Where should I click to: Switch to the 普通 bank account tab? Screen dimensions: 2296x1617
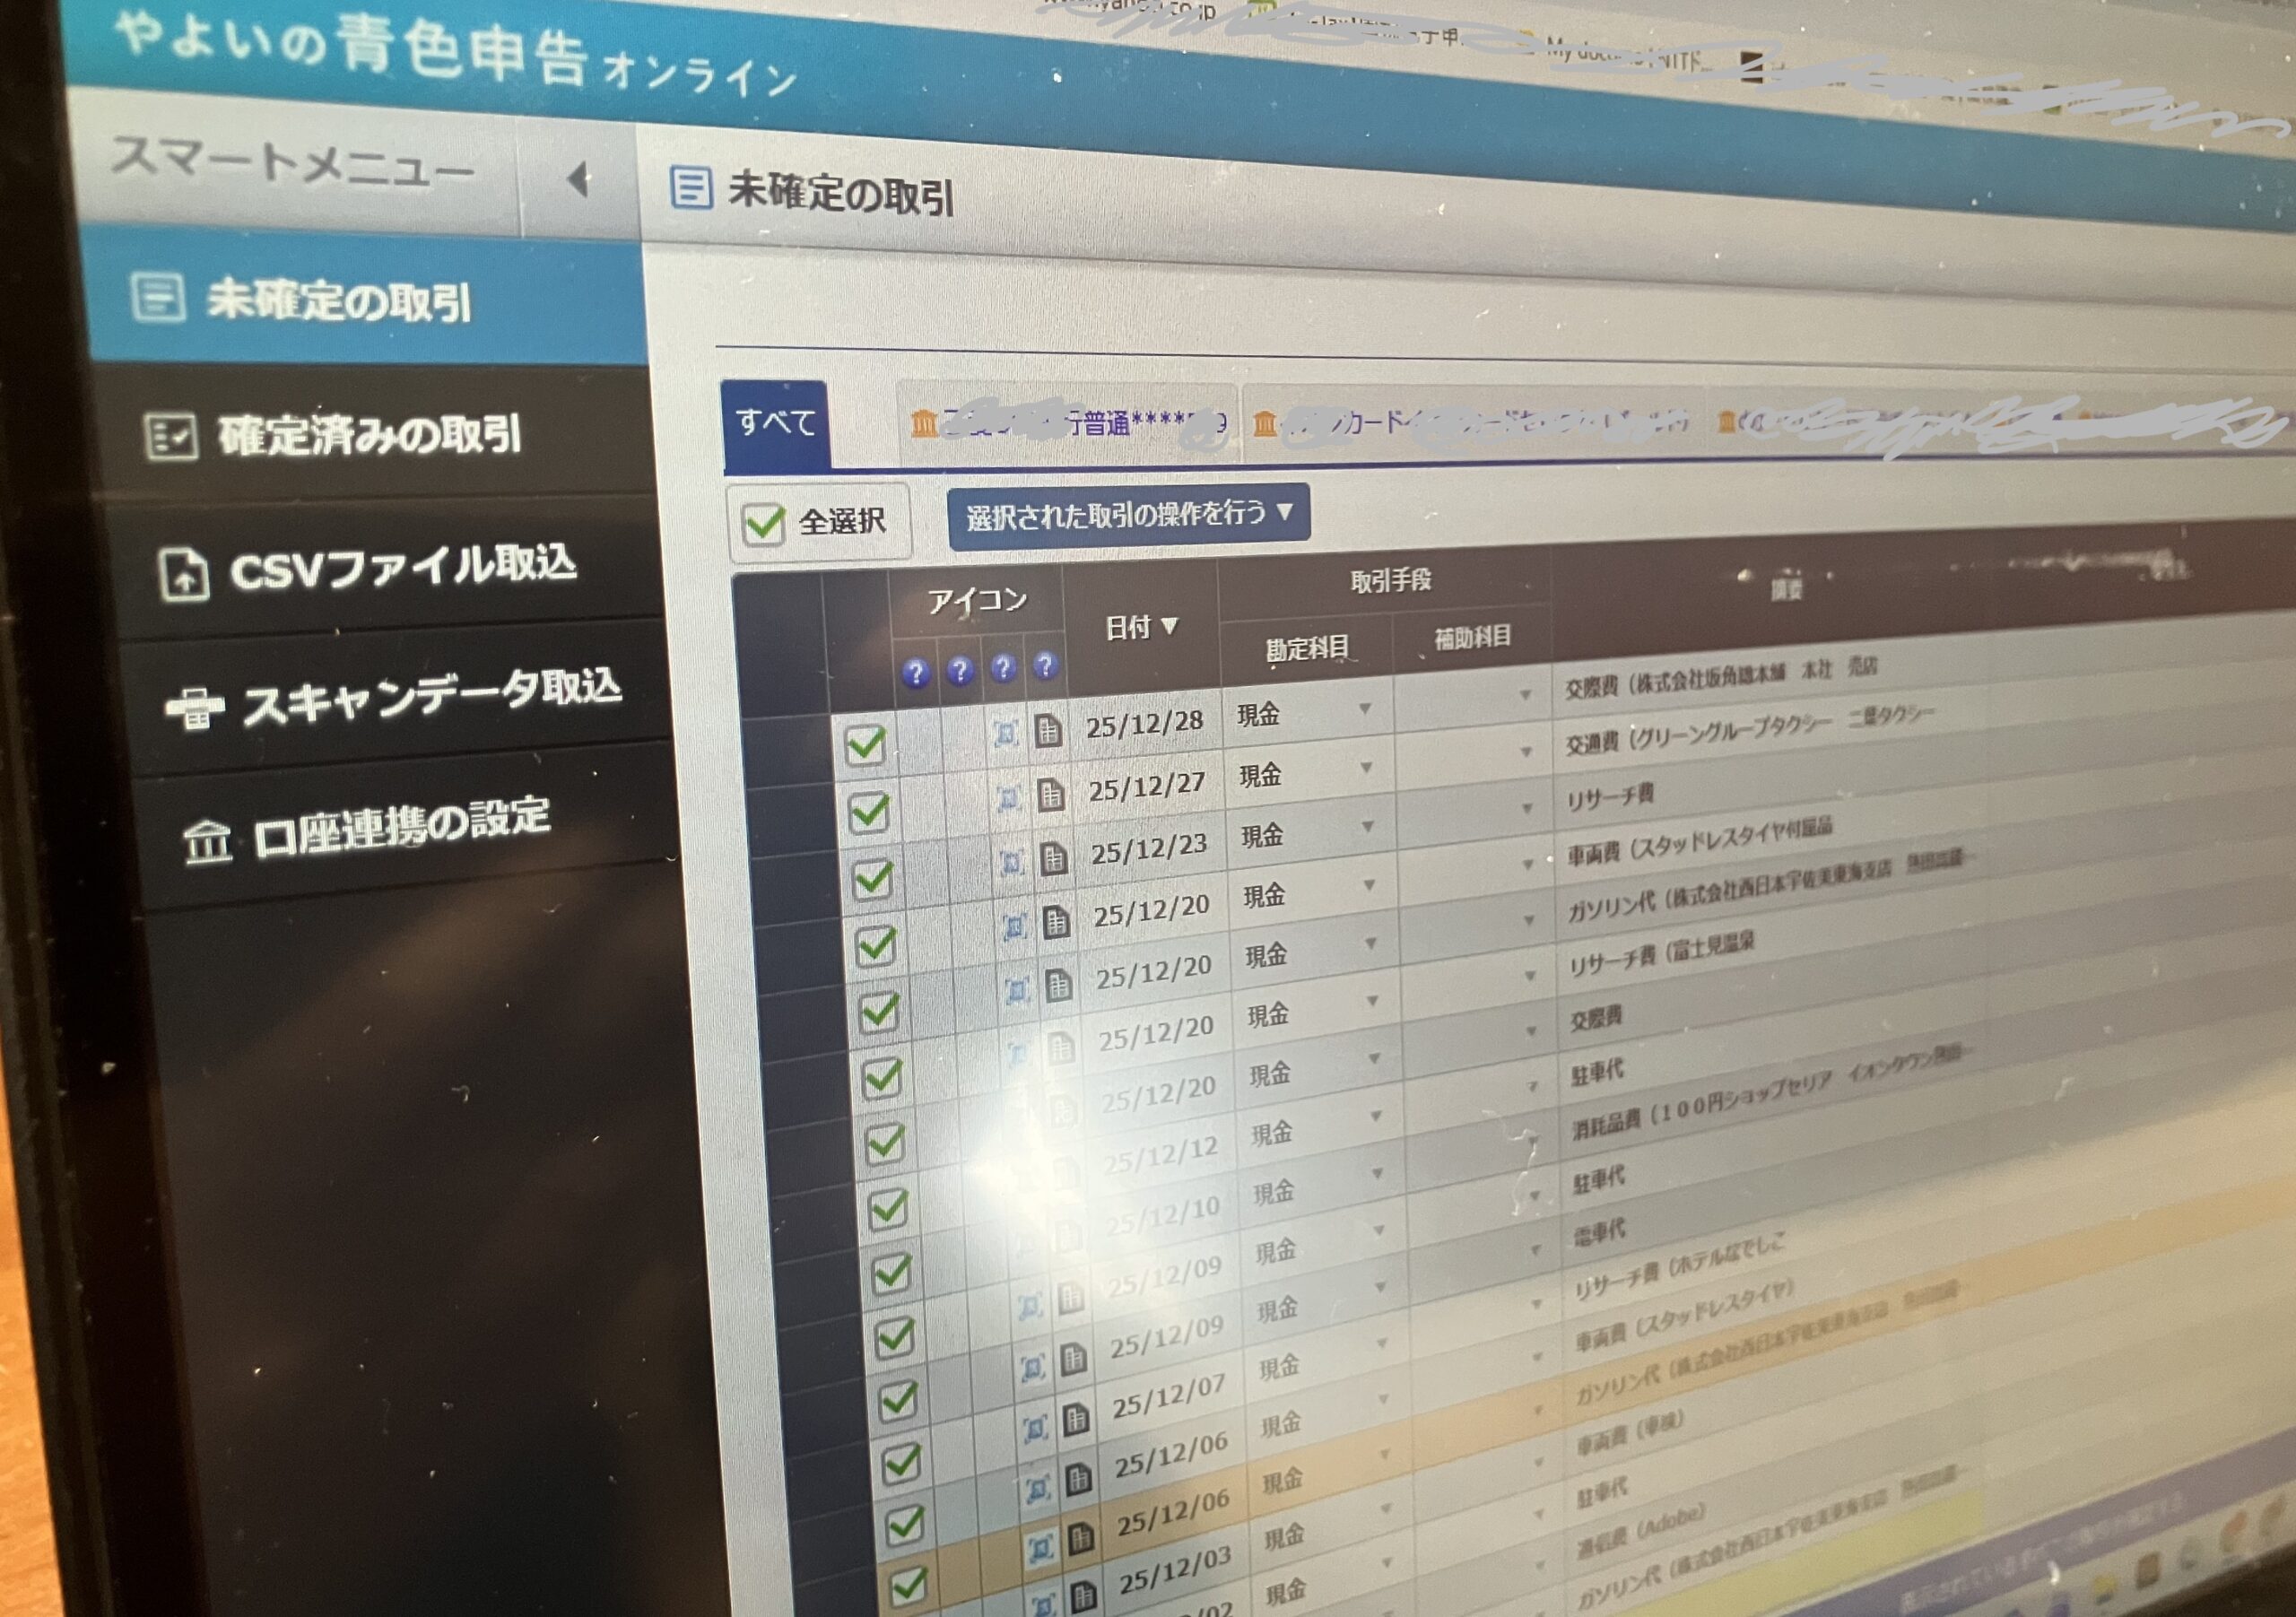click(x=1068, y=424)
